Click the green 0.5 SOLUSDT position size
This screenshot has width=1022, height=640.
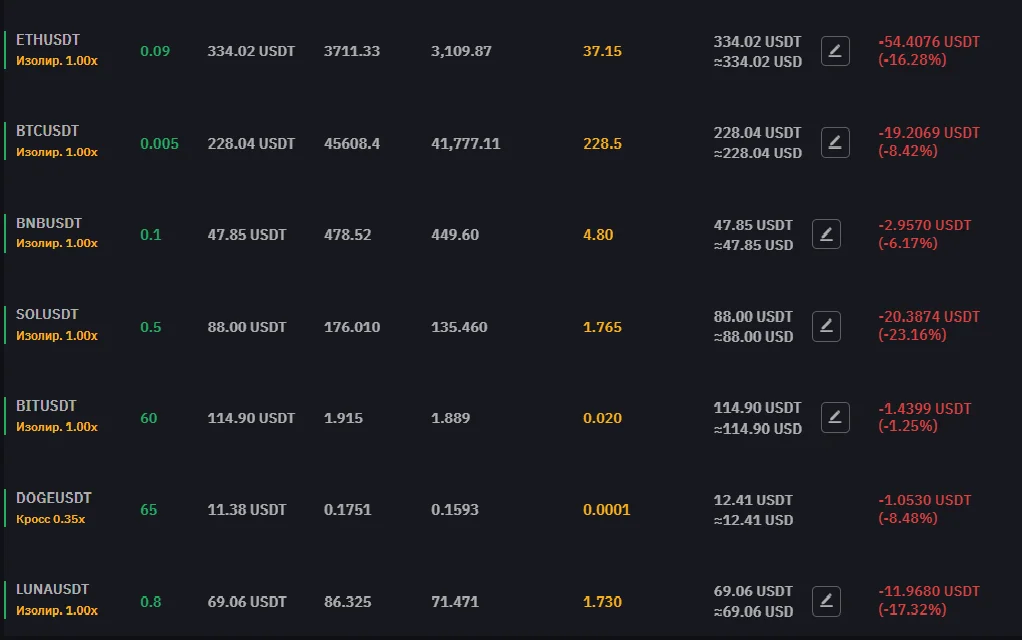[150, 327]
